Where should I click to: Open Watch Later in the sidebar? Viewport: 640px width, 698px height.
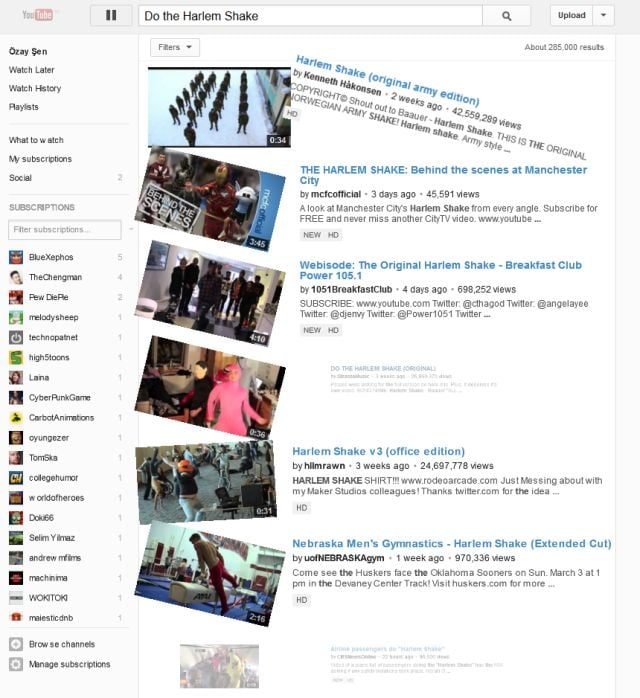point(32,70)
